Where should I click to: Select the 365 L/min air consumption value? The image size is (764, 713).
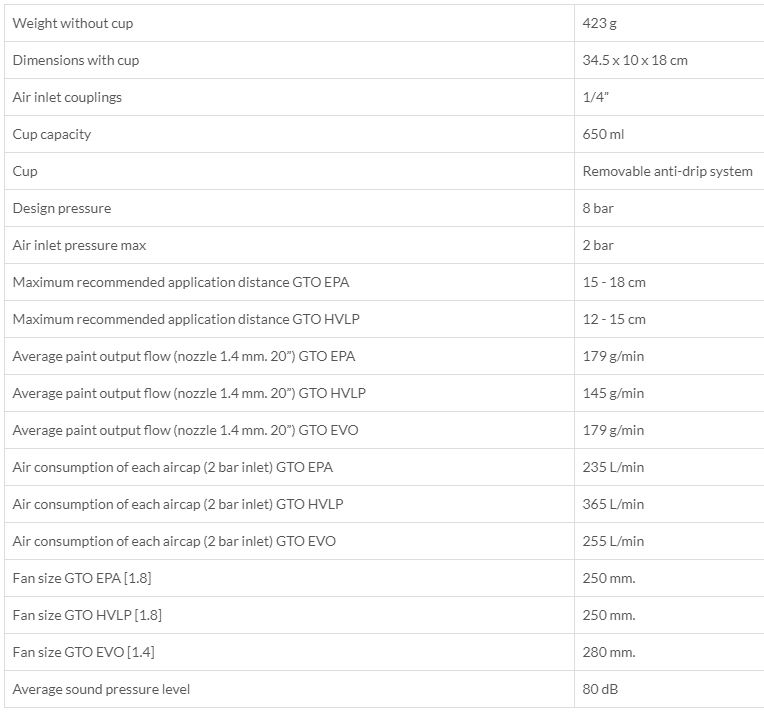613,504
